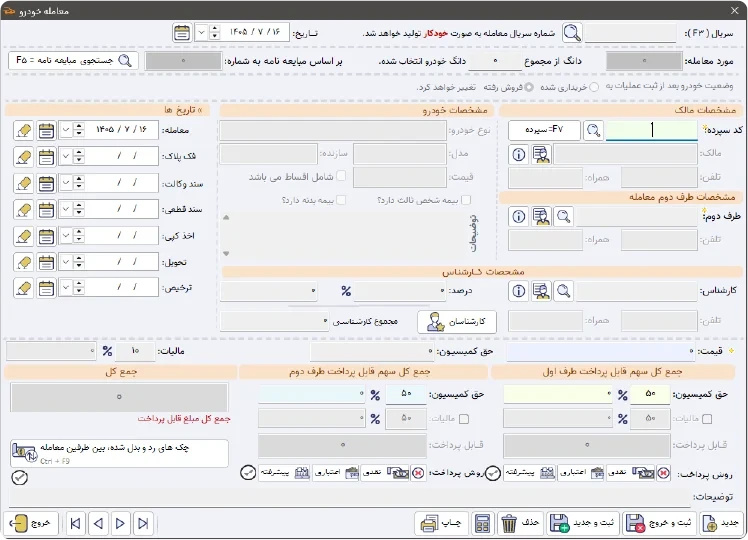Open the dropdown arrow of the top تاریخ field

tap(201, 33)
